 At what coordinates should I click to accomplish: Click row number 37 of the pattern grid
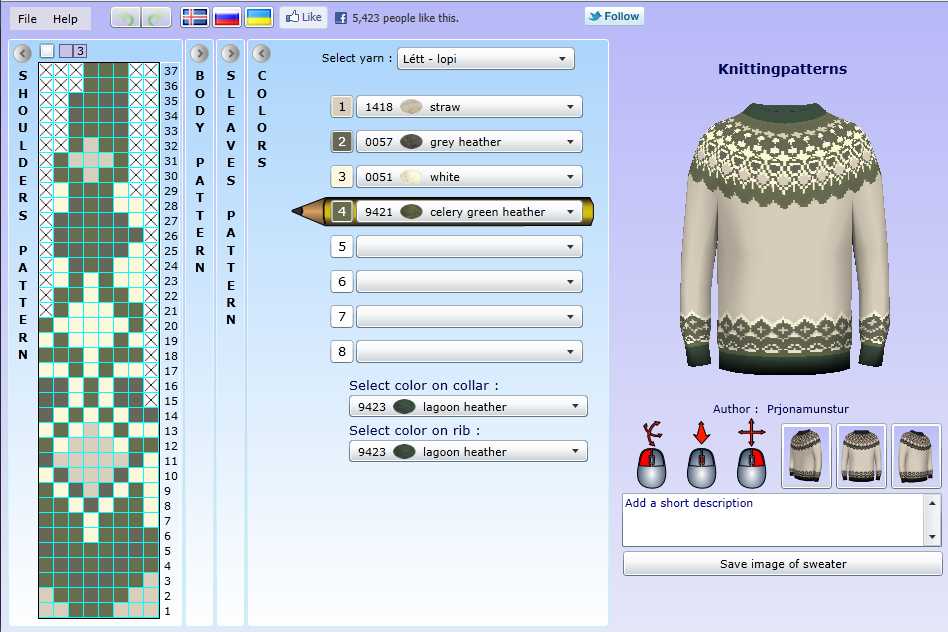171,71
